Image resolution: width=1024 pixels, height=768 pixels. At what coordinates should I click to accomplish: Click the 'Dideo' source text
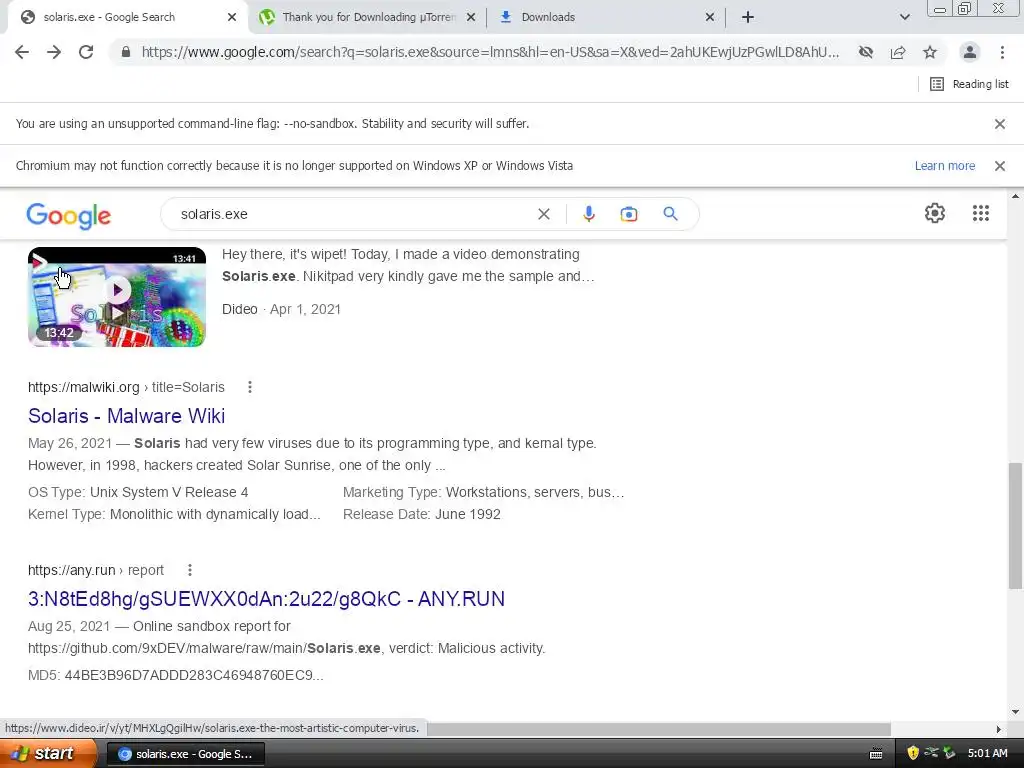click(240, 310)
